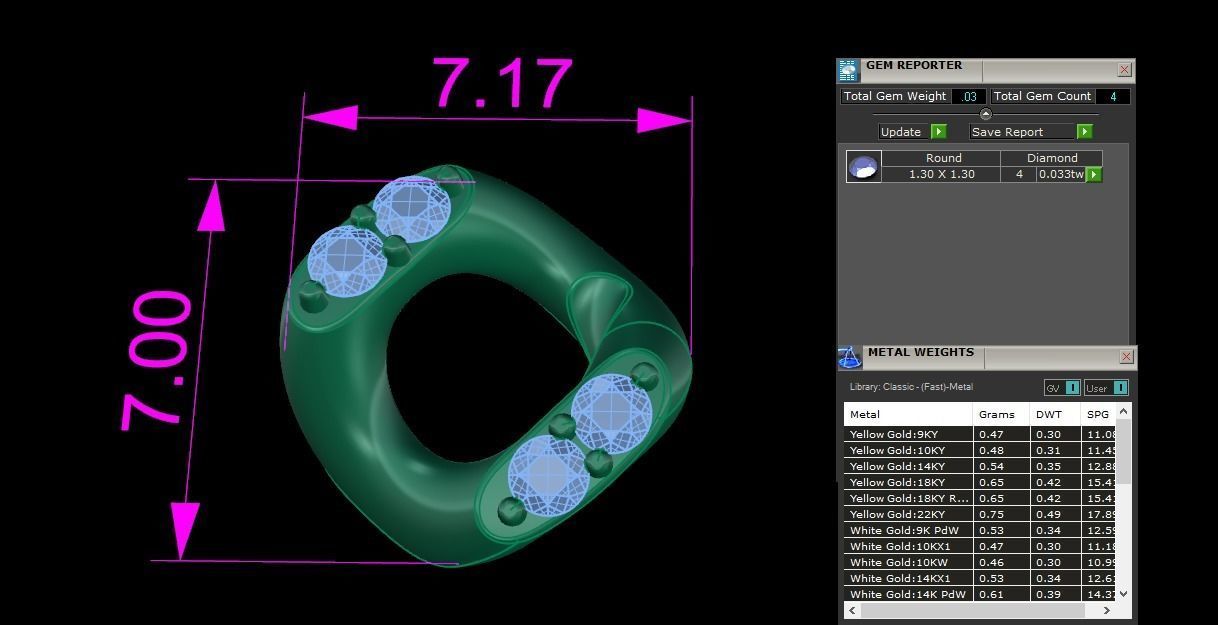This screenshot has width=1218, height=625.
Task: Click the 7.00 height dimension label
Action: pos(158,362)
